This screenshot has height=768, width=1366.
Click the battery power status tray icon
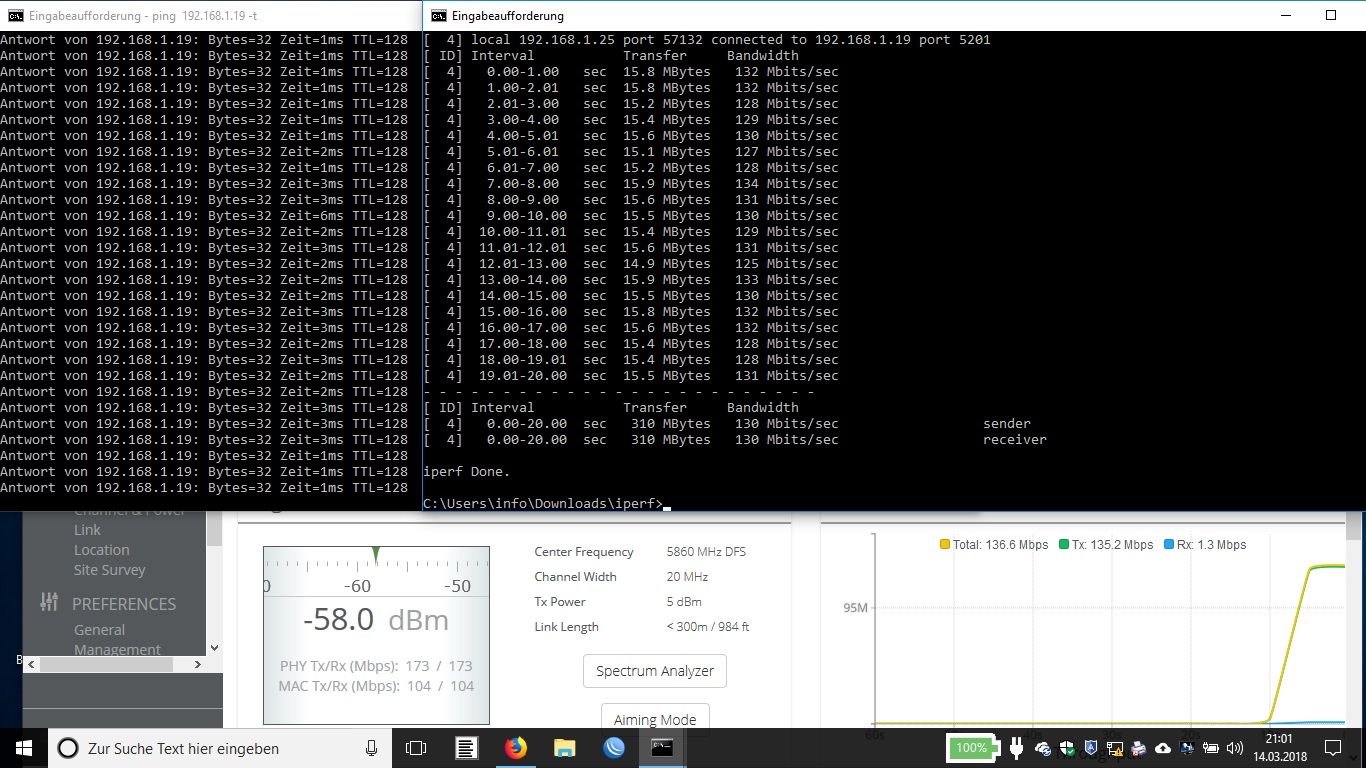click(x=1210, y=748)
